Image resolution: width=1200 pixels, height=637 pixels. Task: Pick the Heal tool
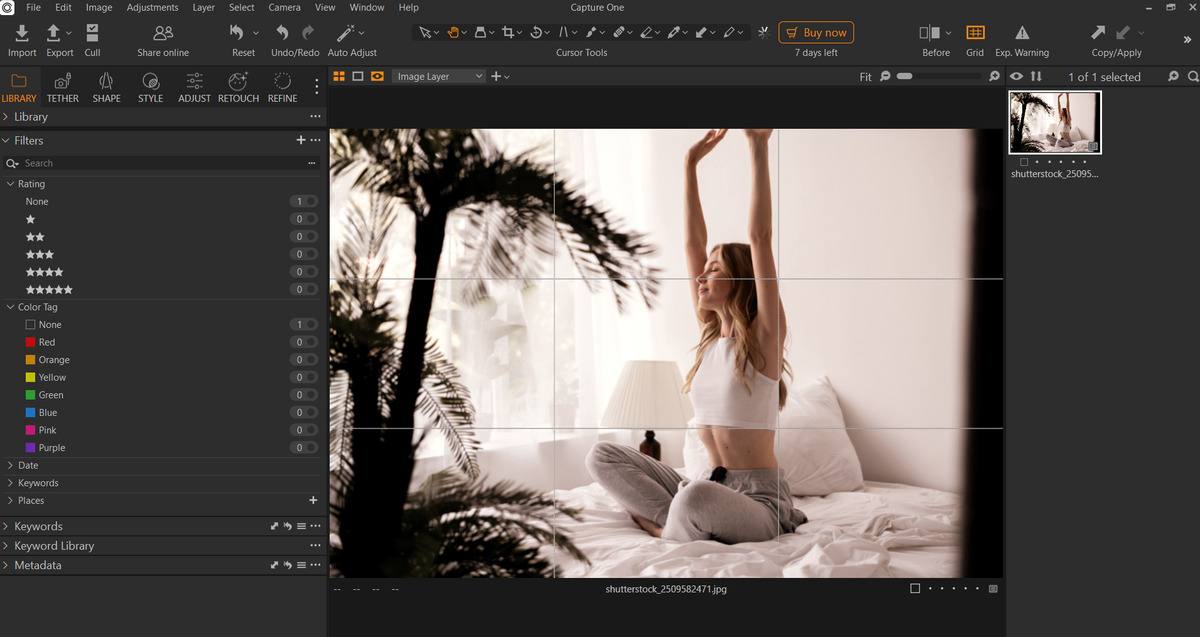(620, 32)
